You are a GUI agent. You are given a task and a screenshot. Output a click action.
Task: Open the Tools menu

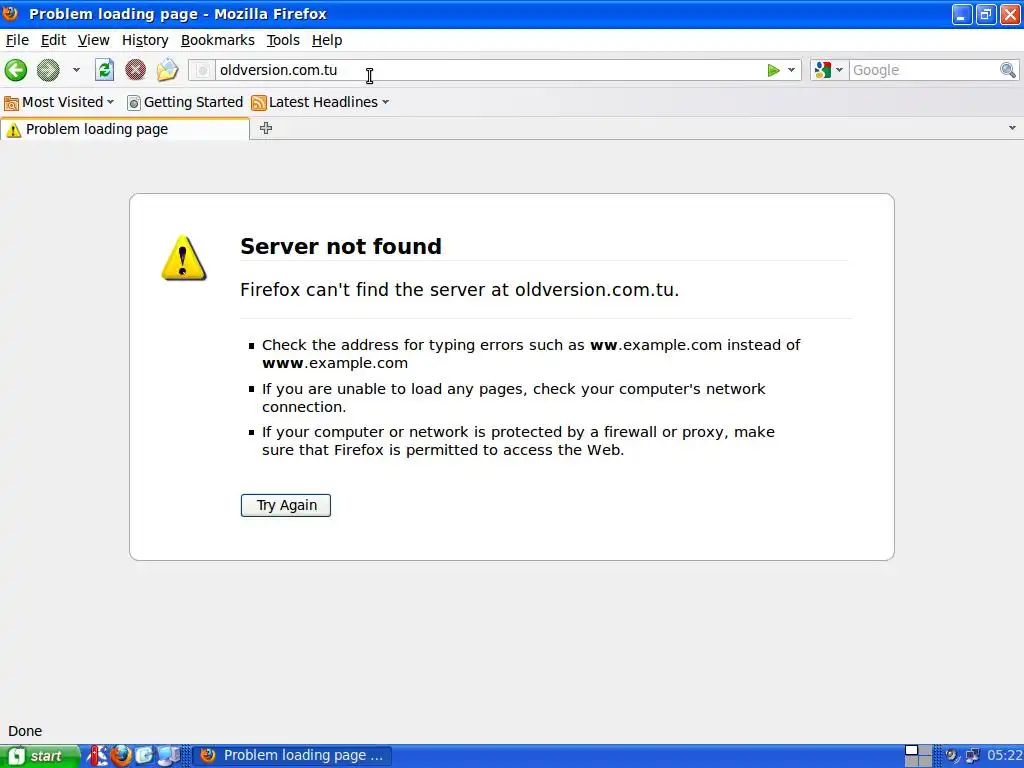click(x=283, y=40)
